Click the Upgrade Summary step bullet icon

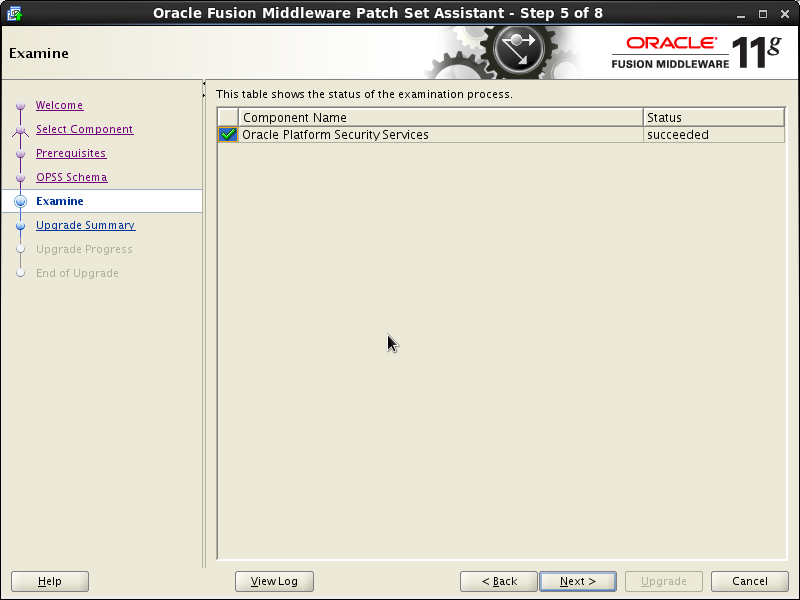point(20,226)
